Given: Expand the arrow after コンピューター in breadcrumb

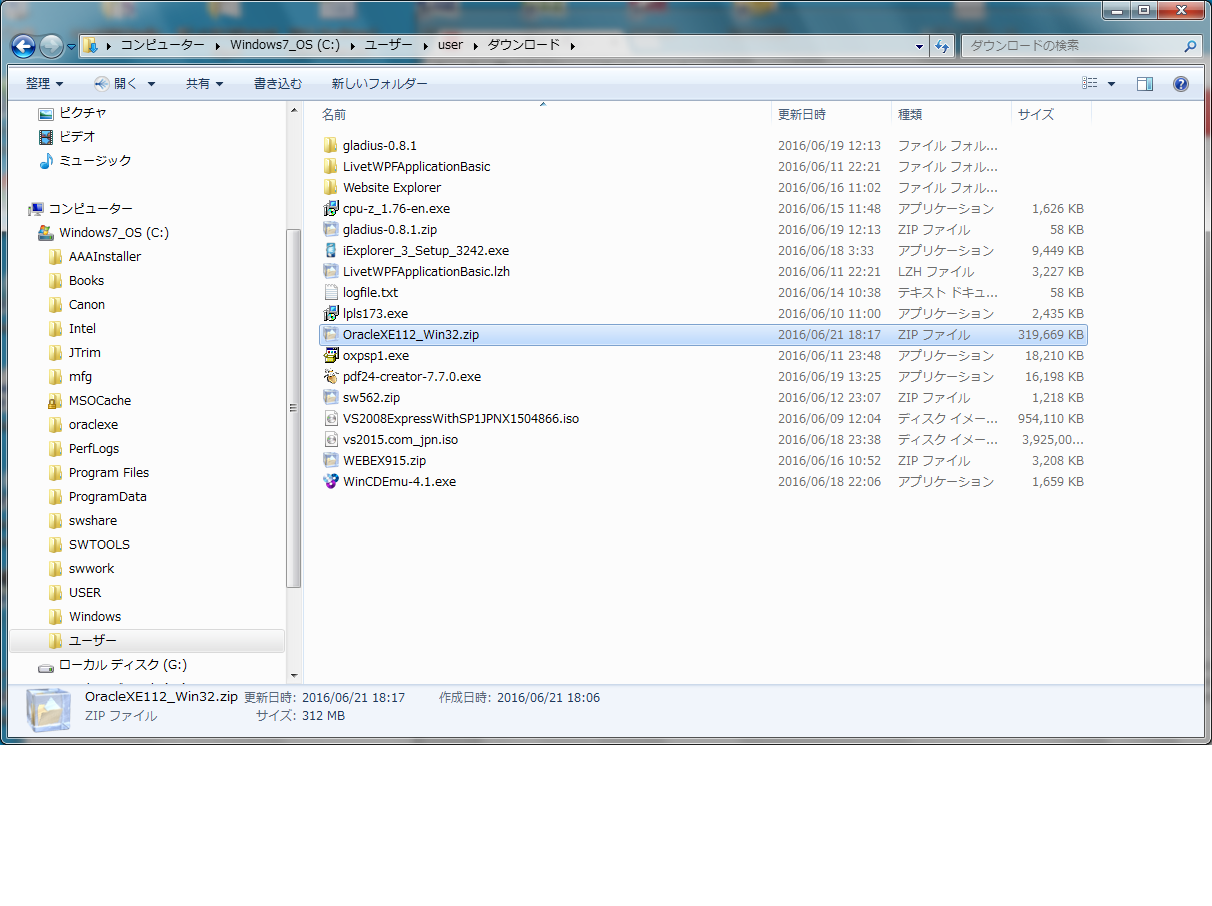Looking at the screenshot, I should tap(216, 45).
